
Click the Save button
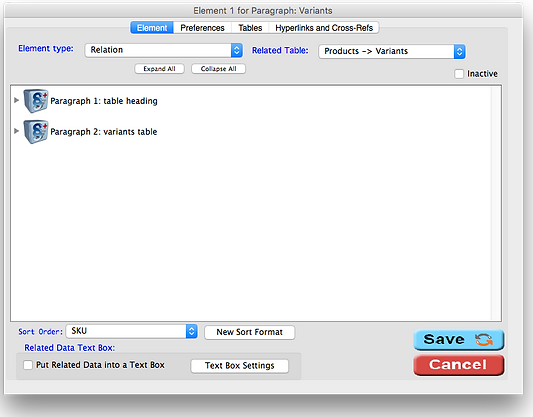459,340
